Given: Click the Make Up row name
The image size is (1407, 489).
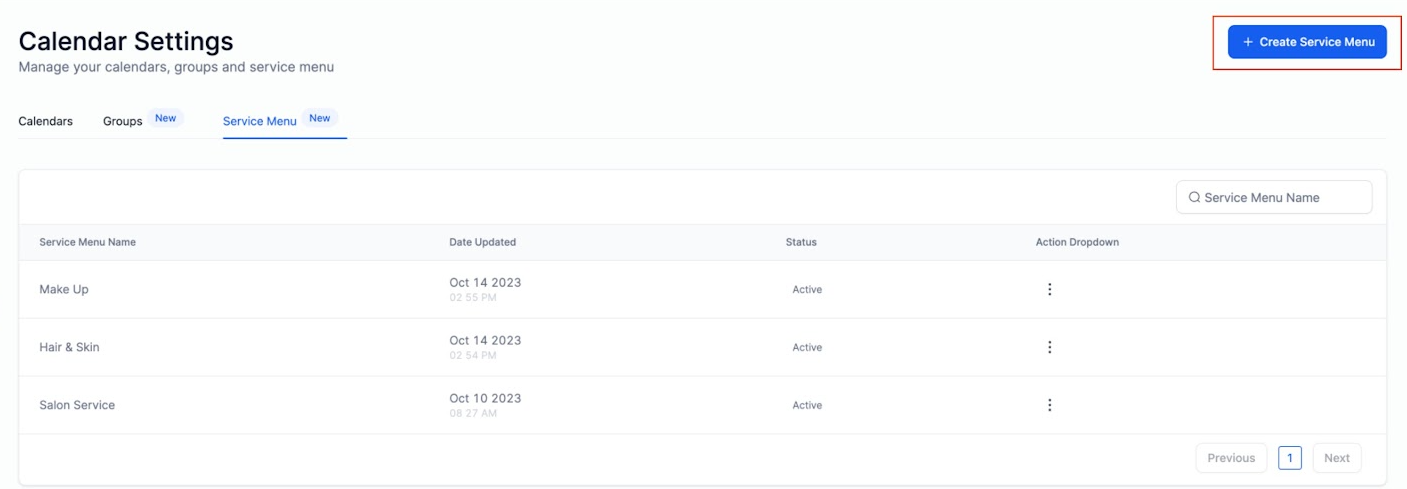Looking at the screenshot, I should coord(64,289).
